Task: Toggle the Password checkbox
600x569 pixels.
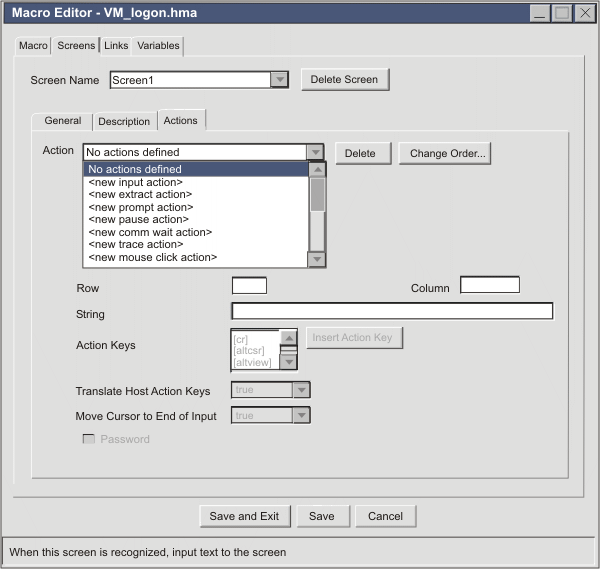Action: click(x=89, y=439)
